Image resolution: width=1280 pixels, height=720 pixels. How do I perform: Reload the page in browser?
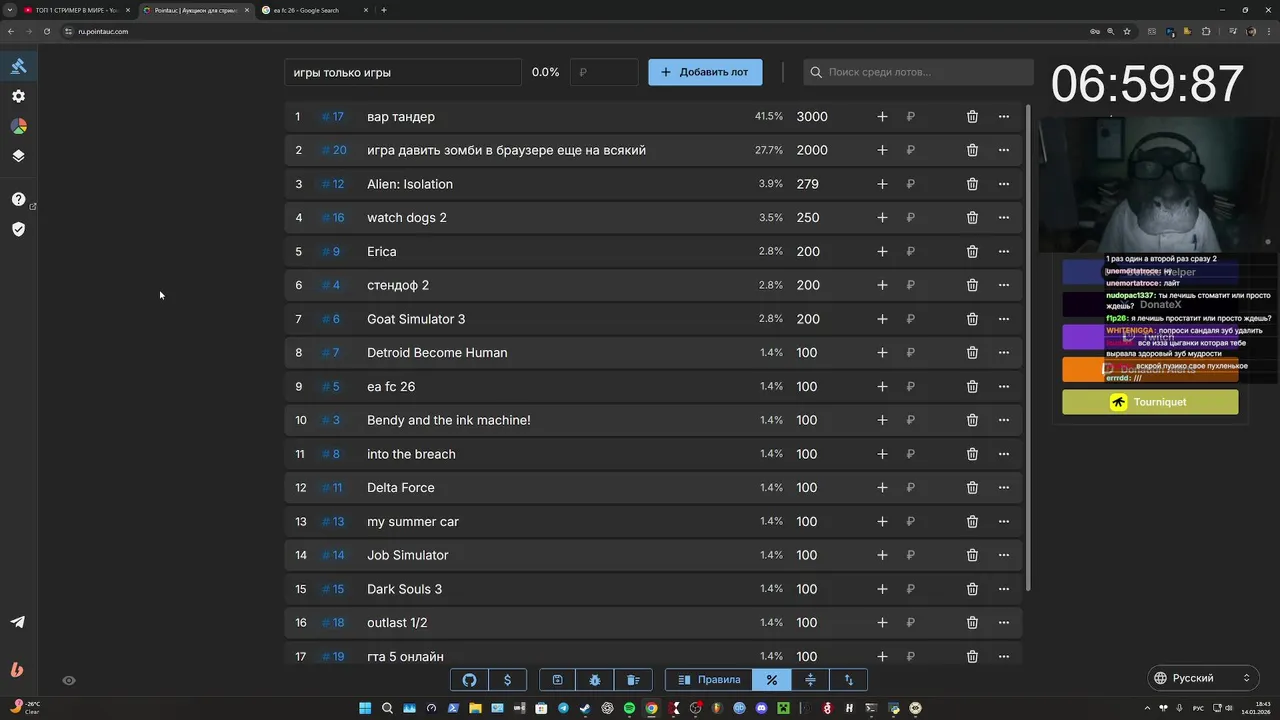[x=46, y=31]
